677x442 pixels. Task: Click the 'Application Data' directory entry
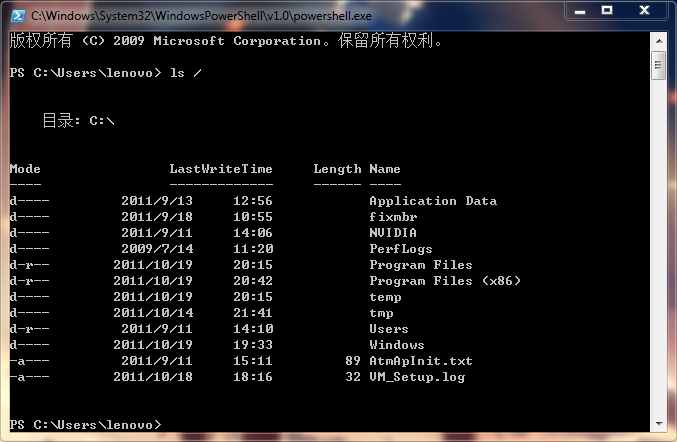click(432, 201)
